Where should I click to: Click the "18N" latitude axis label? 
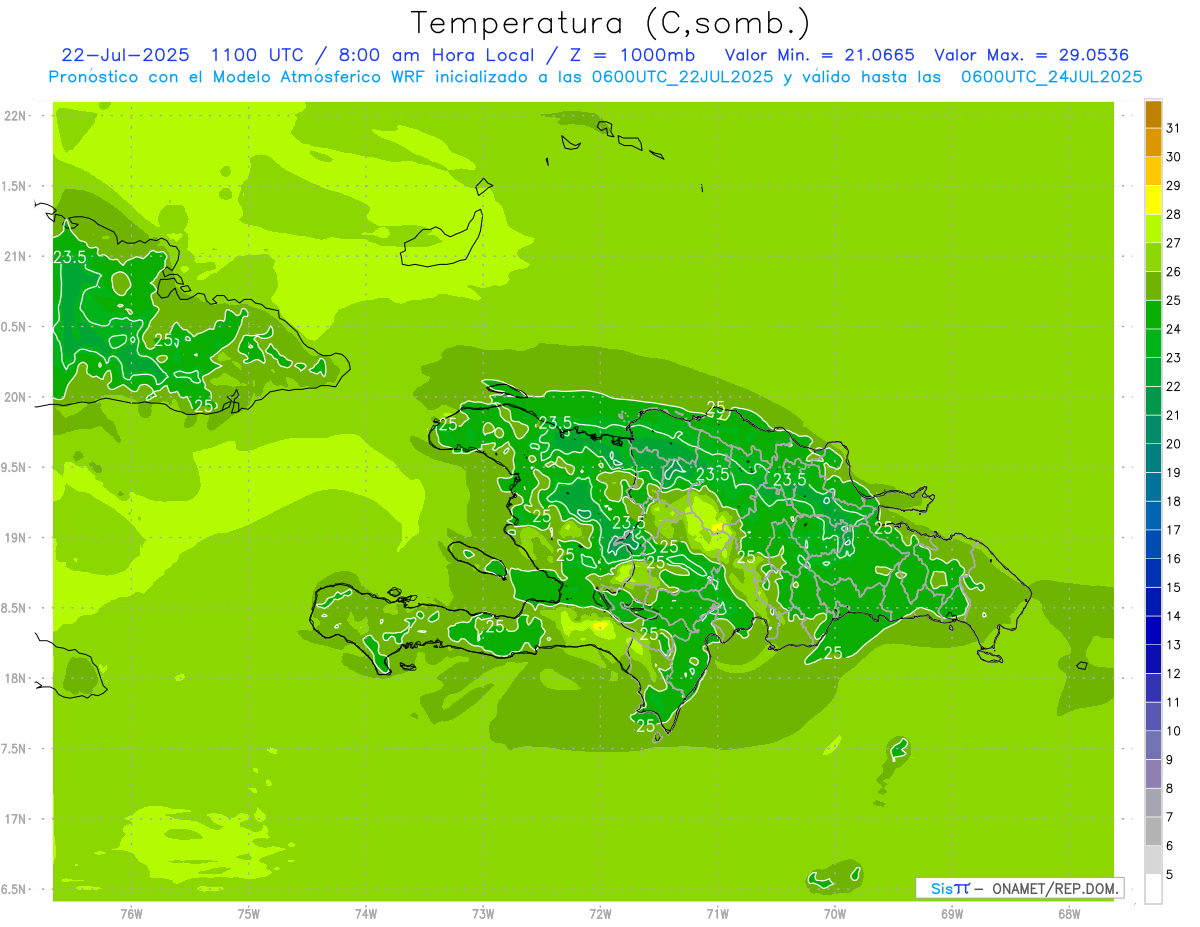[x=16, y=679]
